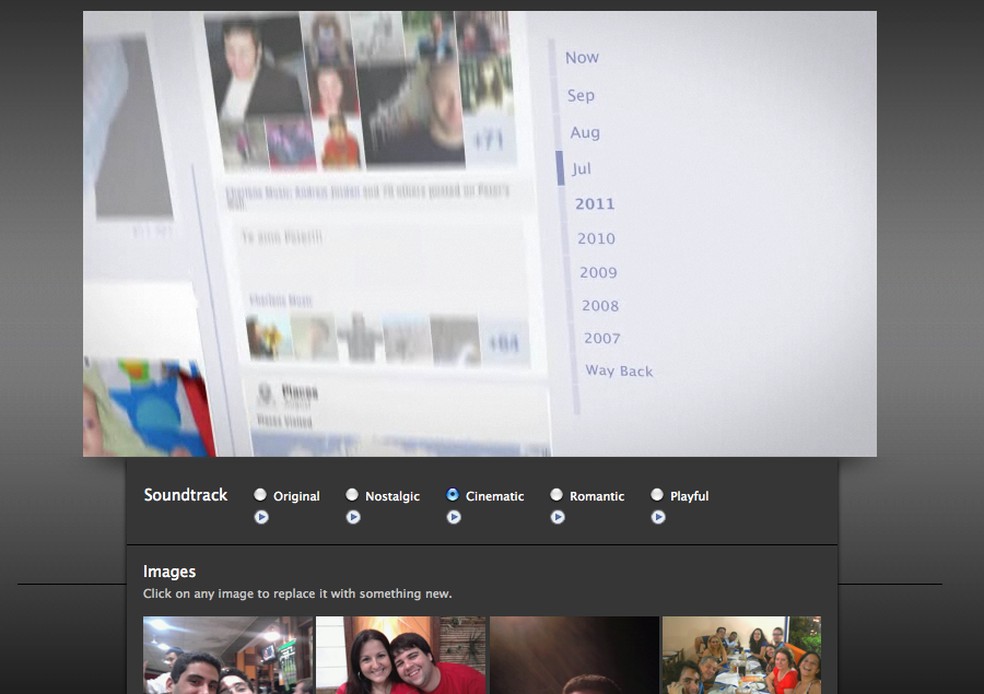This screenshot has height=694, width=984.
Task: Click the couple-in-red photo to replace it
Action: 399,655
